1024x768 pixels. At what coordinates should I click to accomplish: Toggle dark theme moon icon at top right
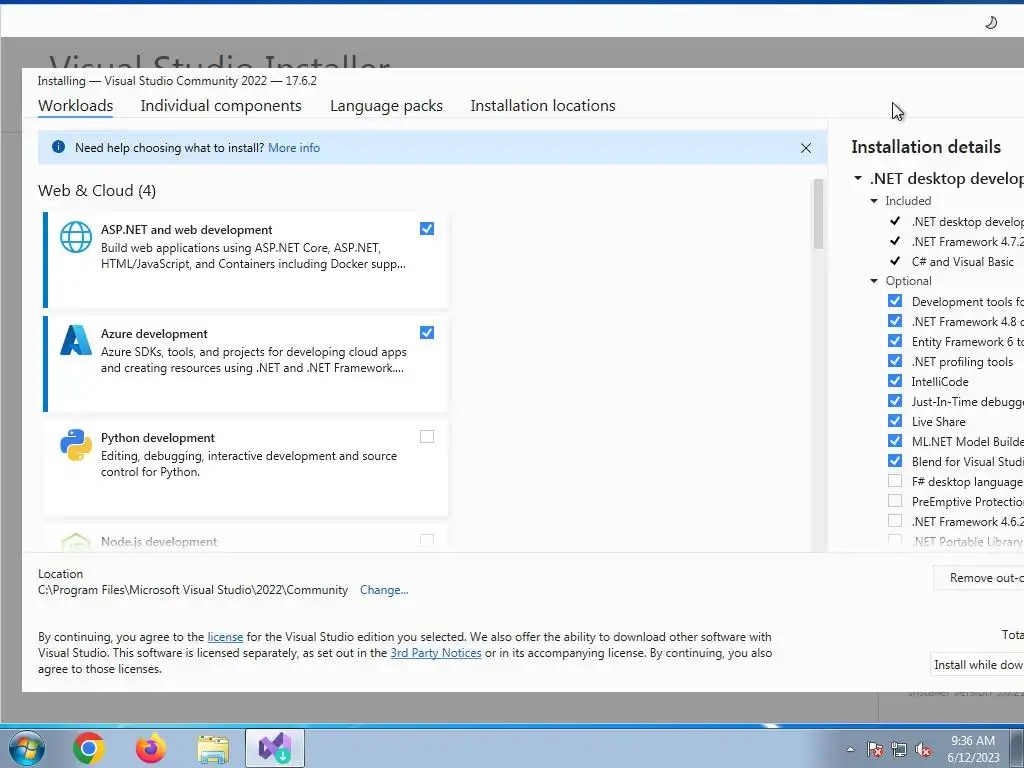pos(991,23)
